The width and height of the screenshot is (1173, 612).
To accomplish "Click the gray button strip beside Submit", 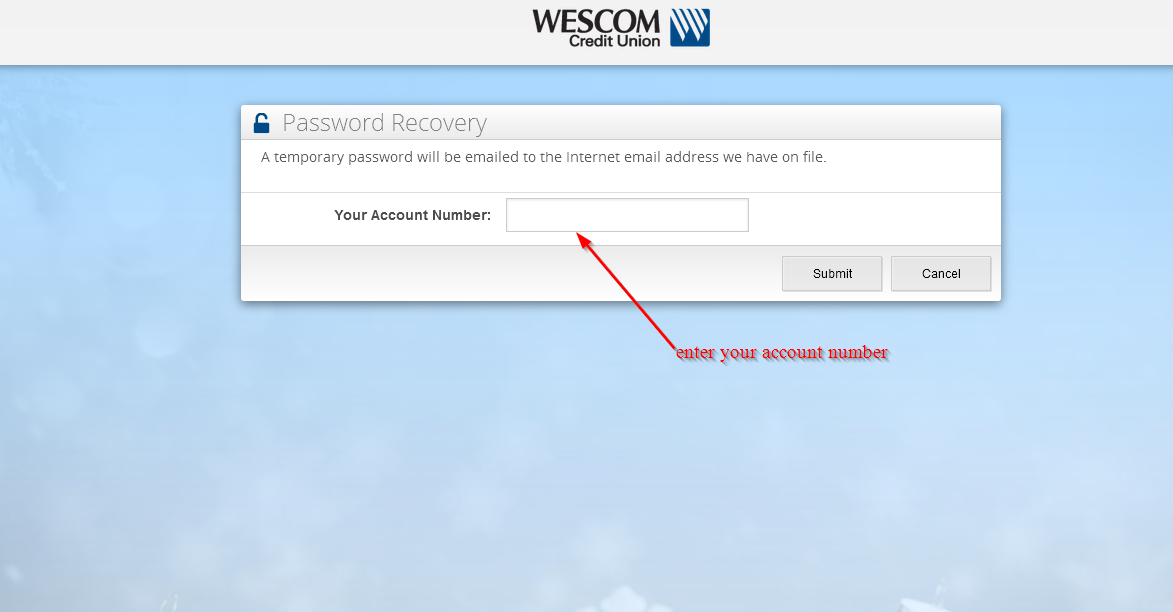I will pos(509,274).
